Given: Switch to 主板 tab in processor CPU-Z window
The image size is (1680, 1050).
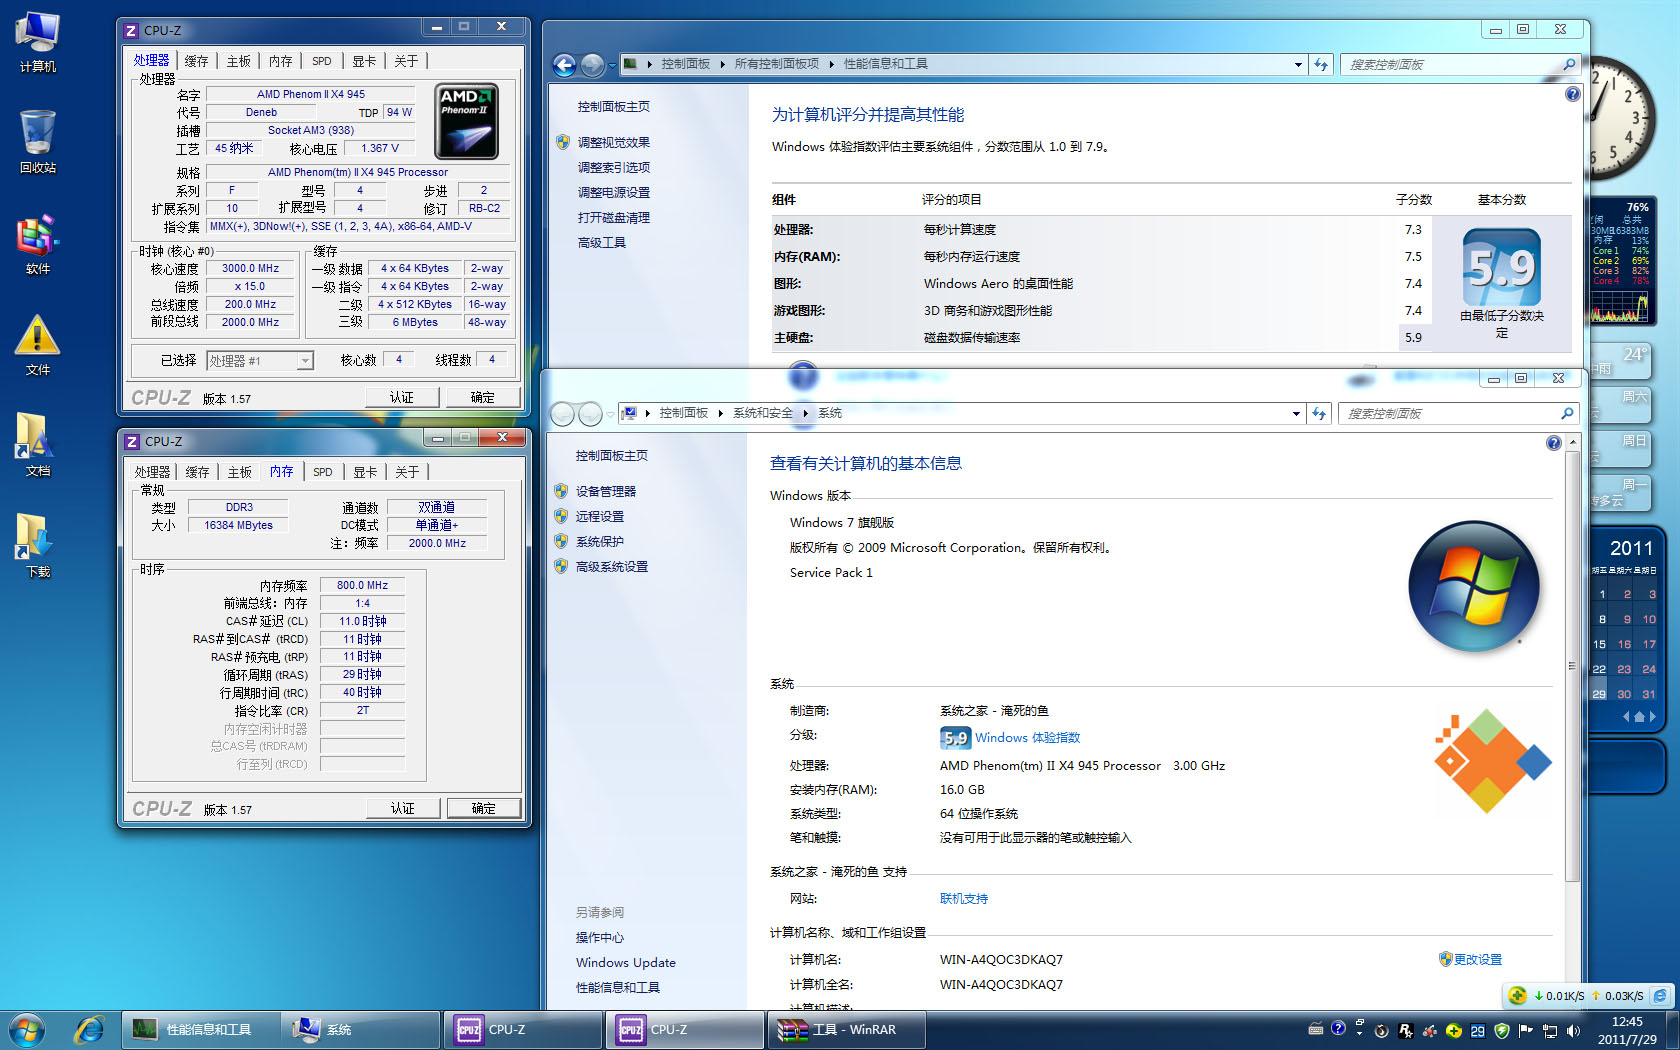Looking at the screenshot, I should coord(238,61).
